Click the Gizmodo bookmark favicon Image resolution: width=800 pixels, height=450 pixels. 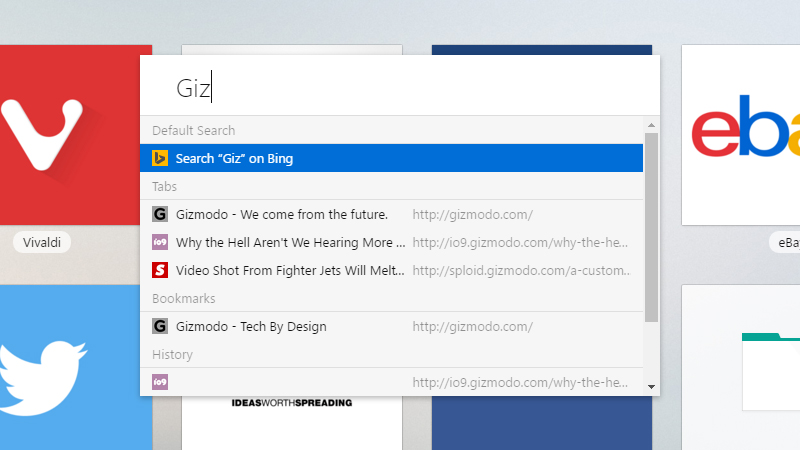pos(160,326)
